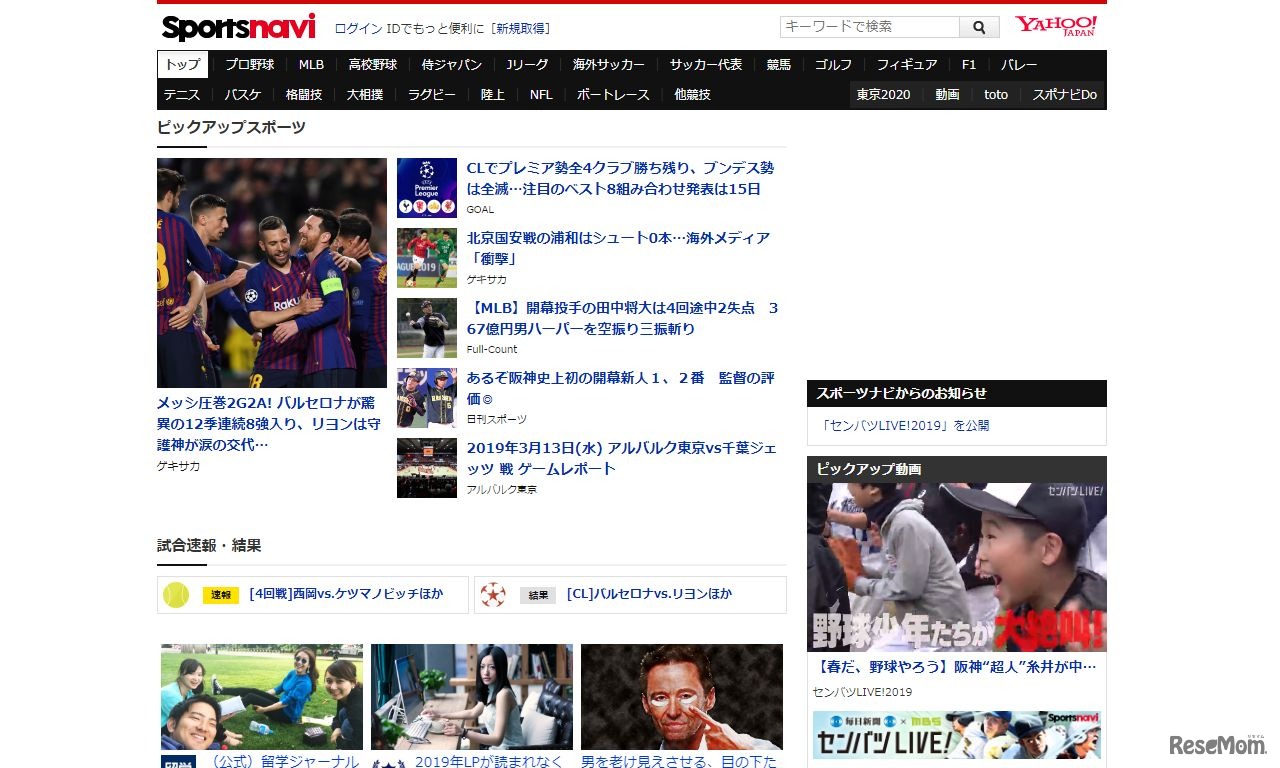Open the 格闘技 menu item
The width and height of the screenshot is (1280, 768).
coord(304,95)
